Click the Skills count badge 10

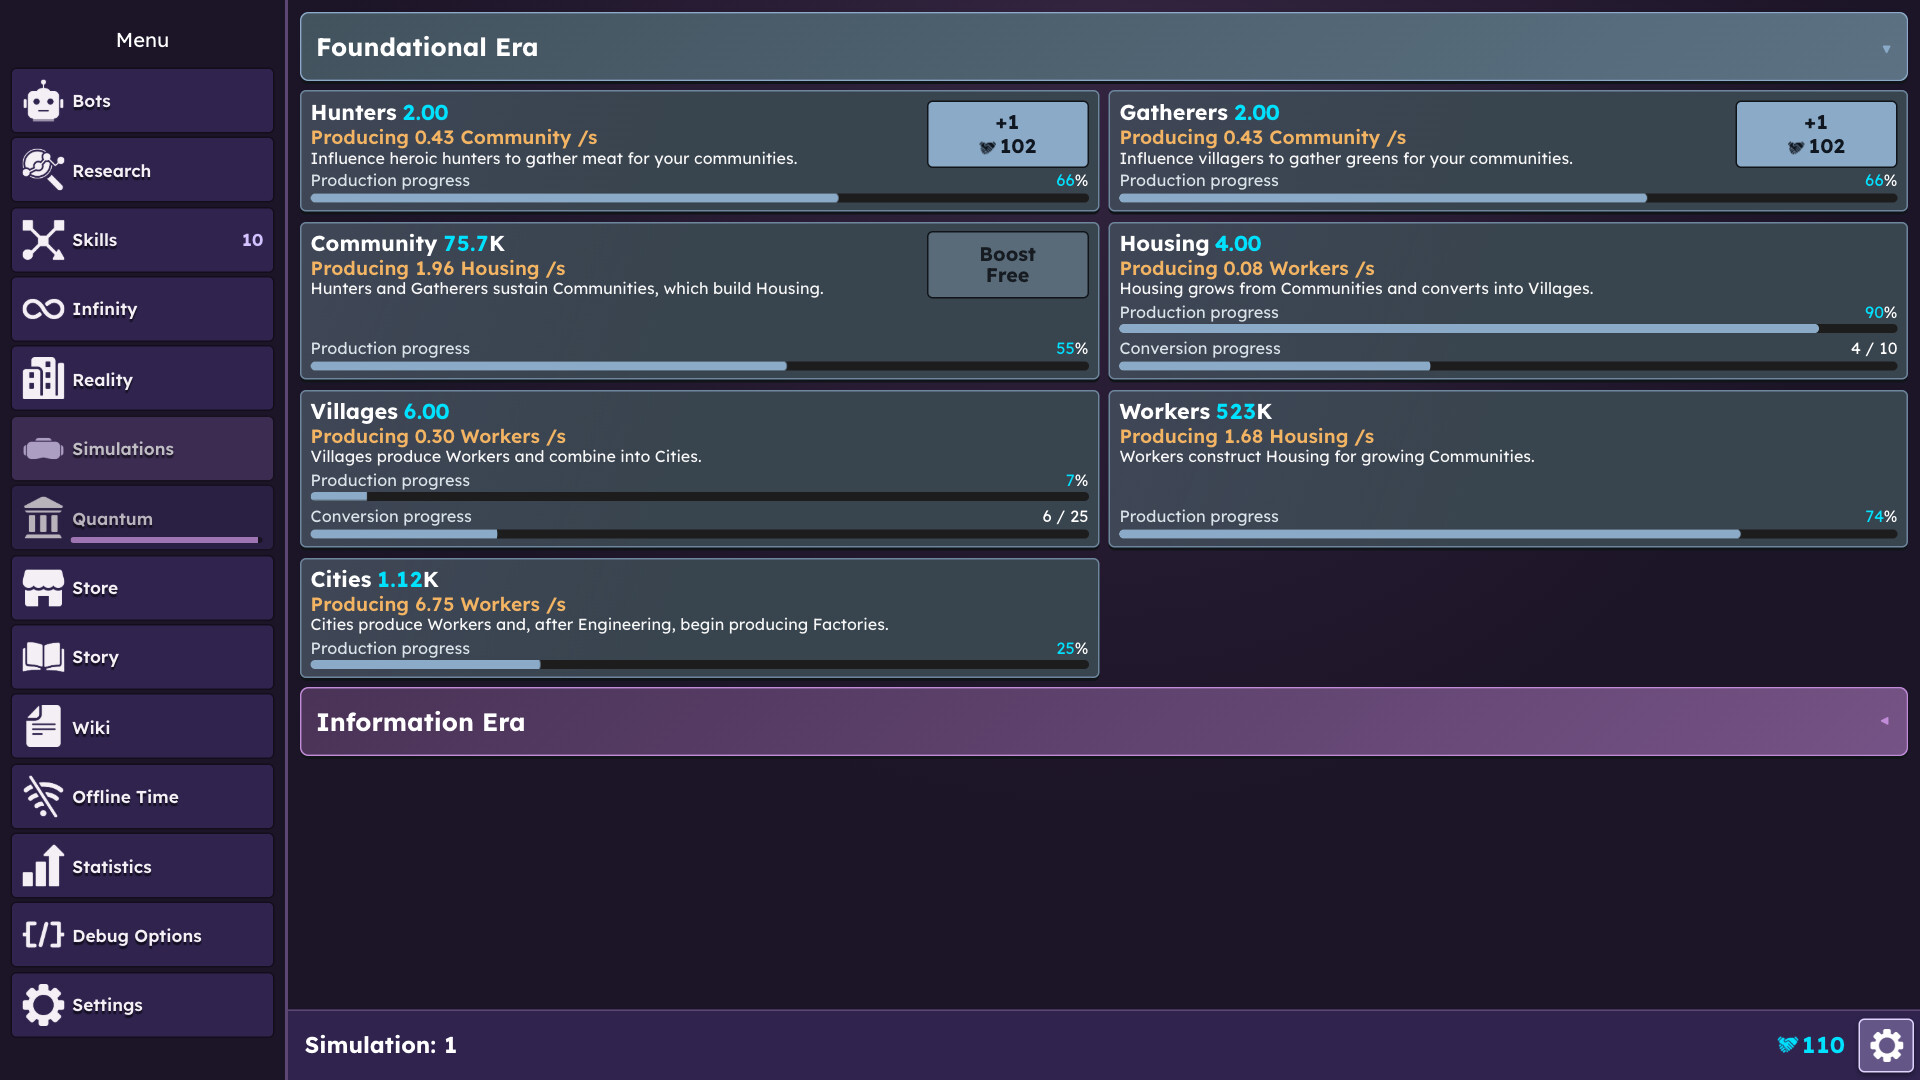(x=252, y=240)
